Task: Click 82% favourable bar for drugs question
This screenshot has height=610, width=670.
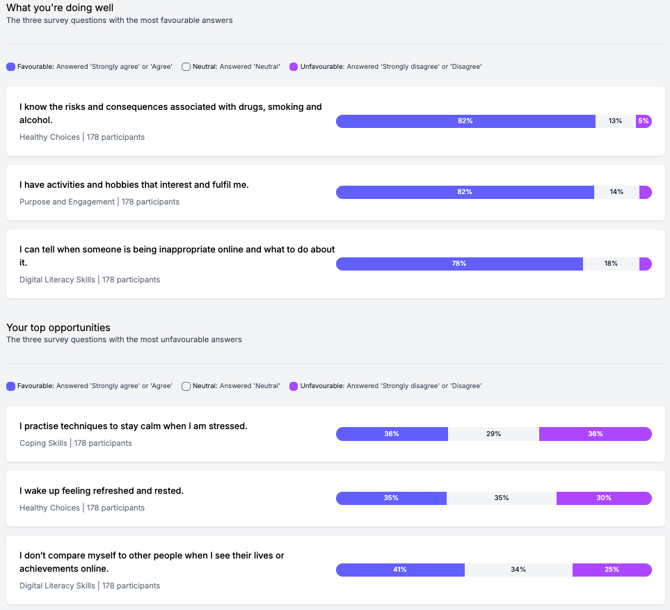Action: 465,121
